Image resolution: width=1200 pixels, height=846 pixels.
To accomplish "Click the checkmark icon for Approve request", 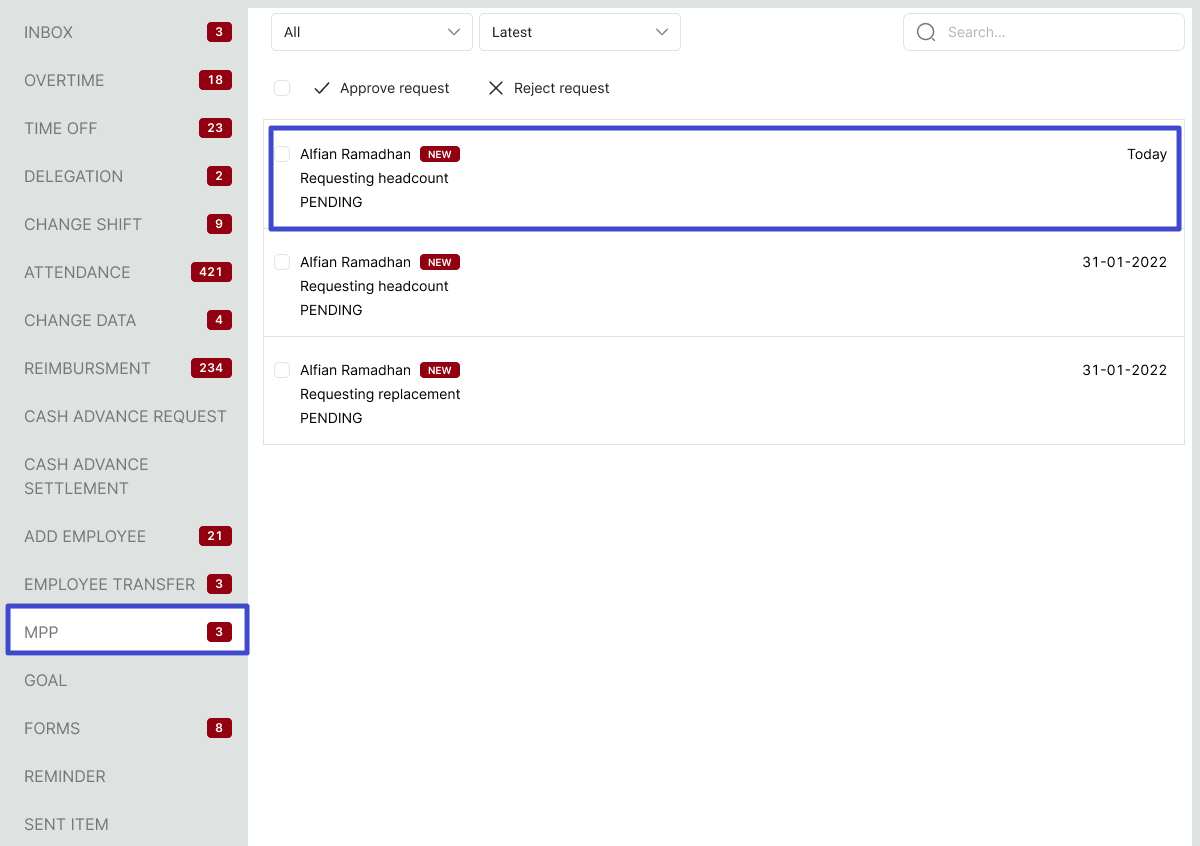I will click(322, 88).
